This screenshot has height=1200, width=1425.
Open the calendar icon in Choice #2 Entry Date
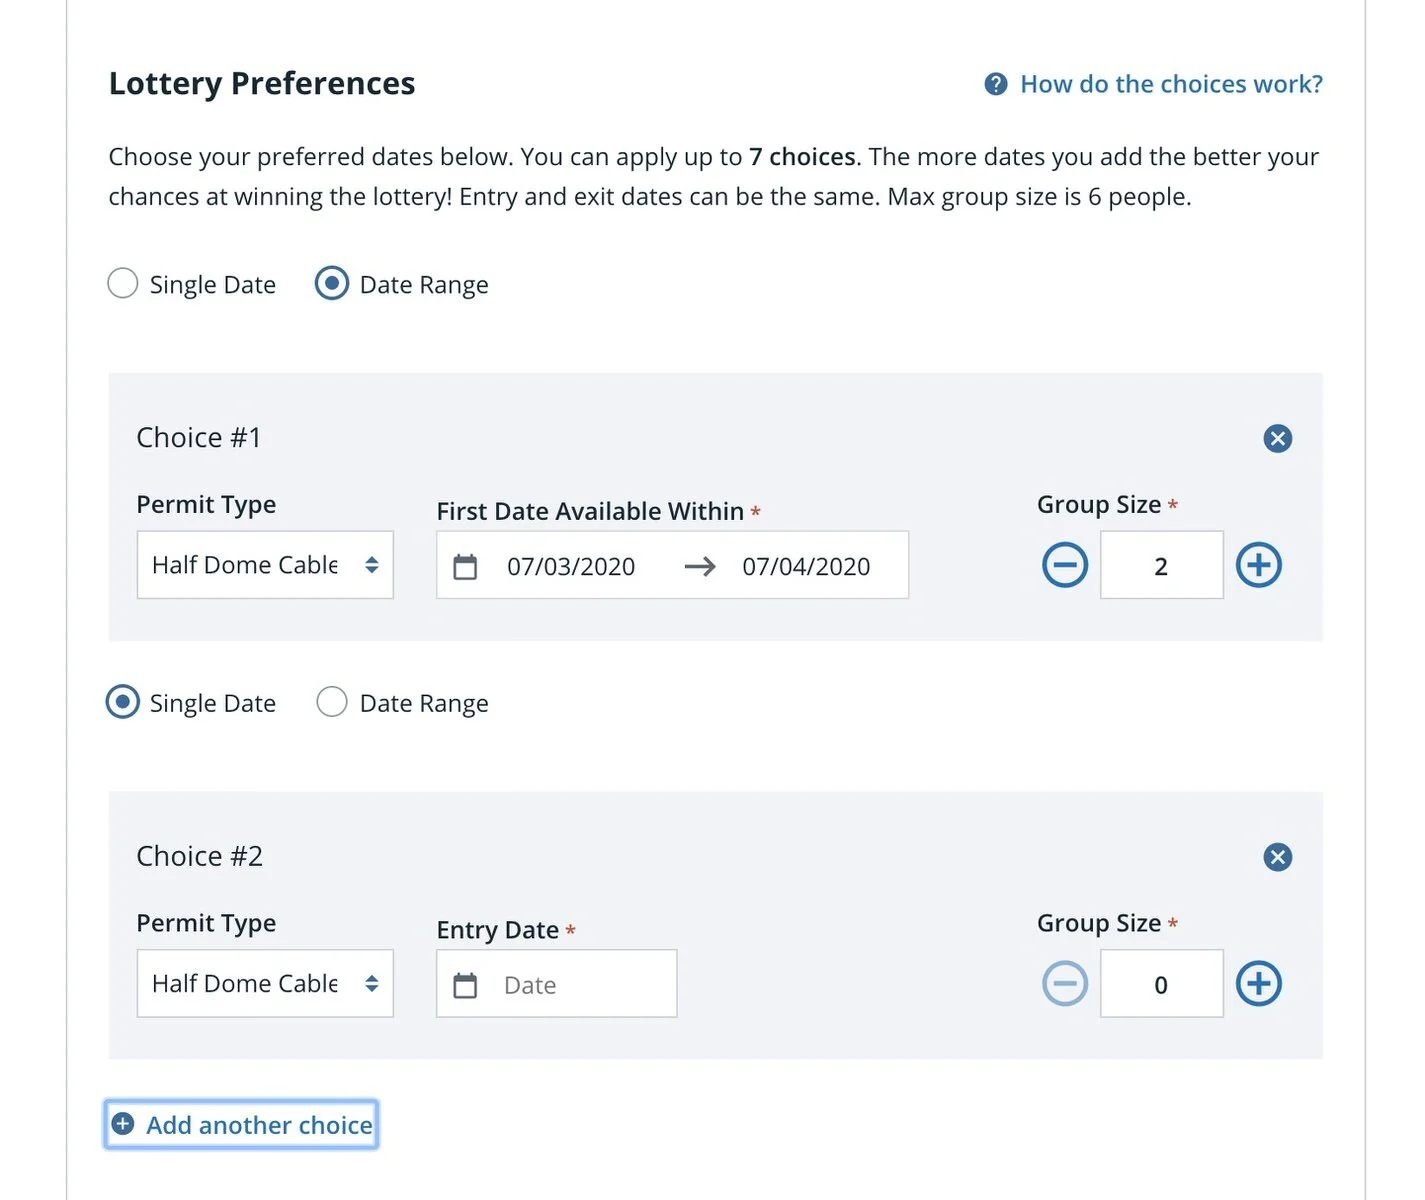click(x=465, y=986)
